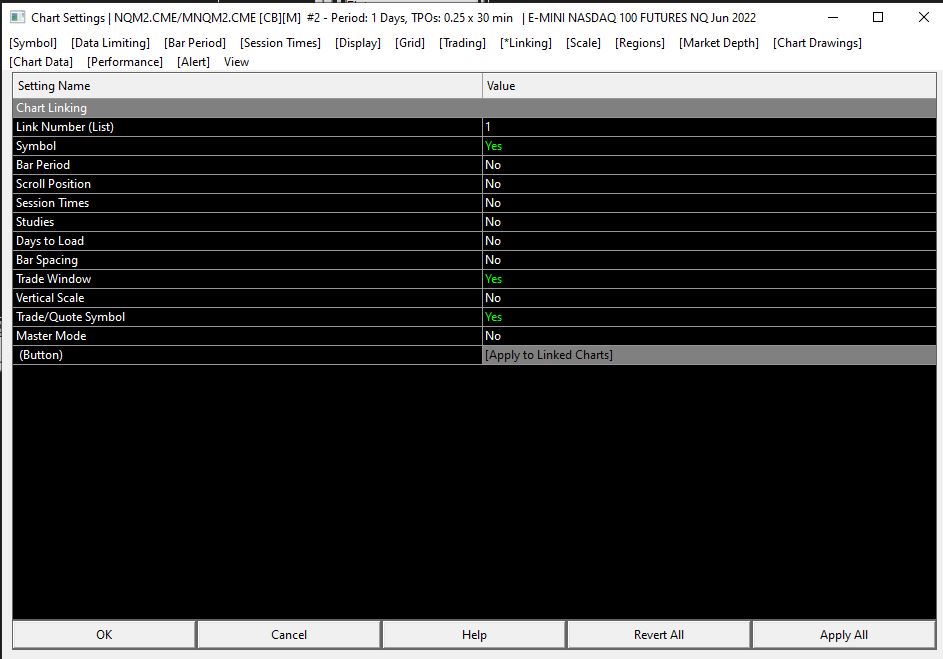Open the Link Number value dropdown

point(709,127)
